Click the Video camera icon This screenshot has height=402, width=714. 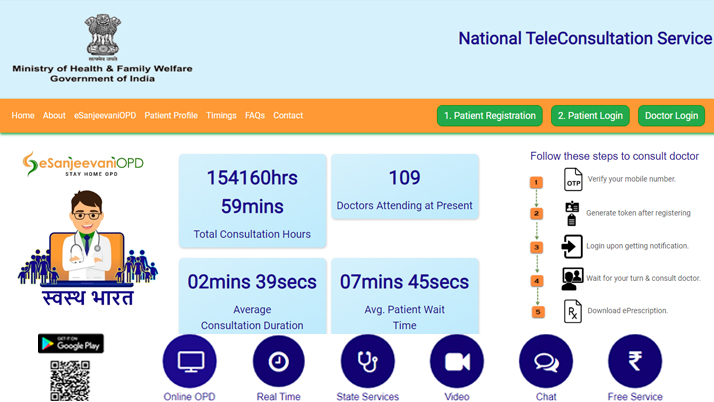[457, 361]
